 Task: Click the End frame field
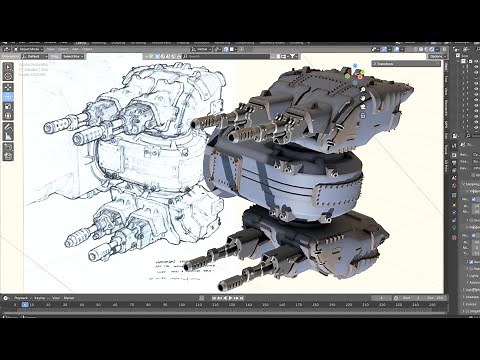point(435,298)
